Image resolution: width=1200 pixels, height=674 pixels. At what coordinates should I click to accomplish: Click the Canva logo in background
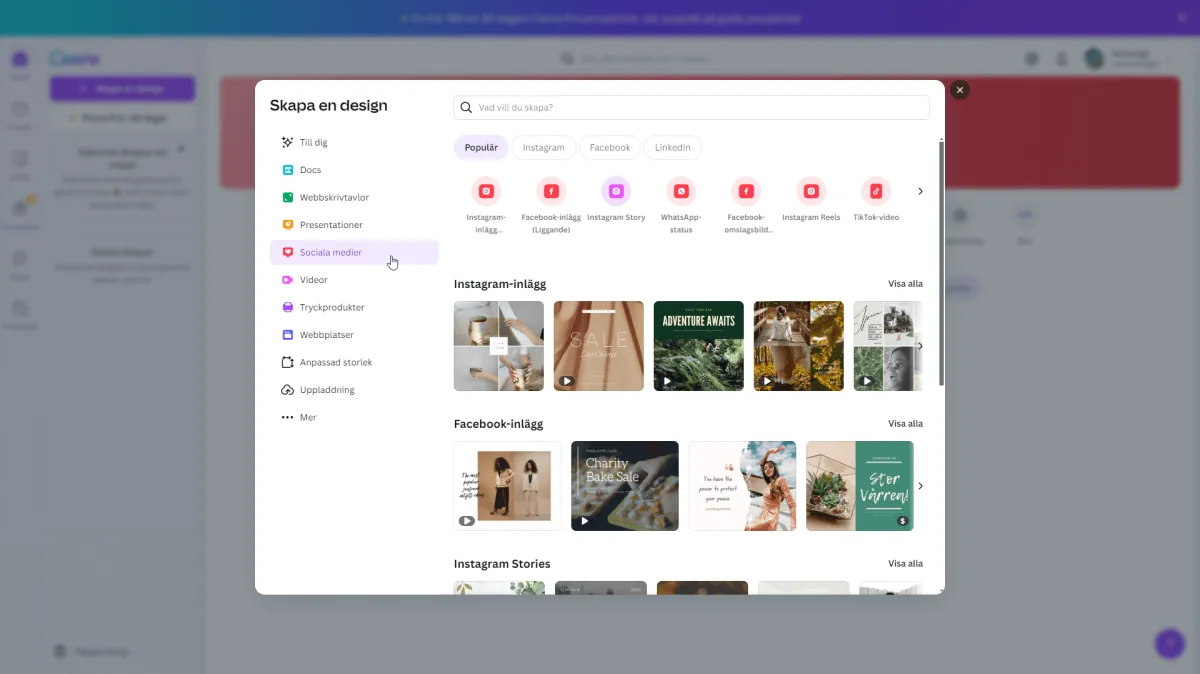[75, 59]
